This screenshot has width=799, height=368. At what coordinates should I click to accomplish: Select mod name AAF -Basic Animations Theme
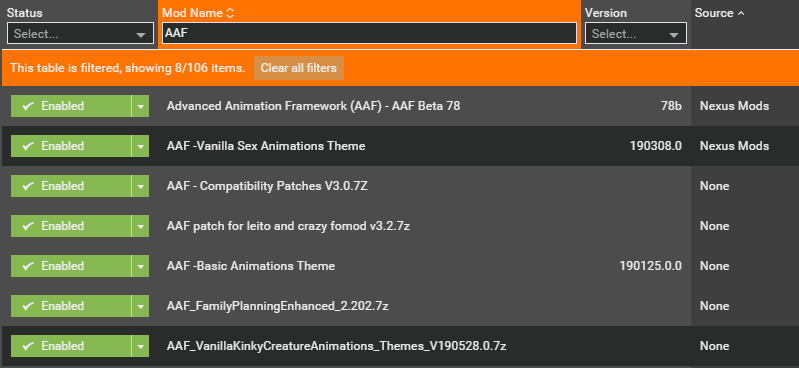[x=251, y=266]
